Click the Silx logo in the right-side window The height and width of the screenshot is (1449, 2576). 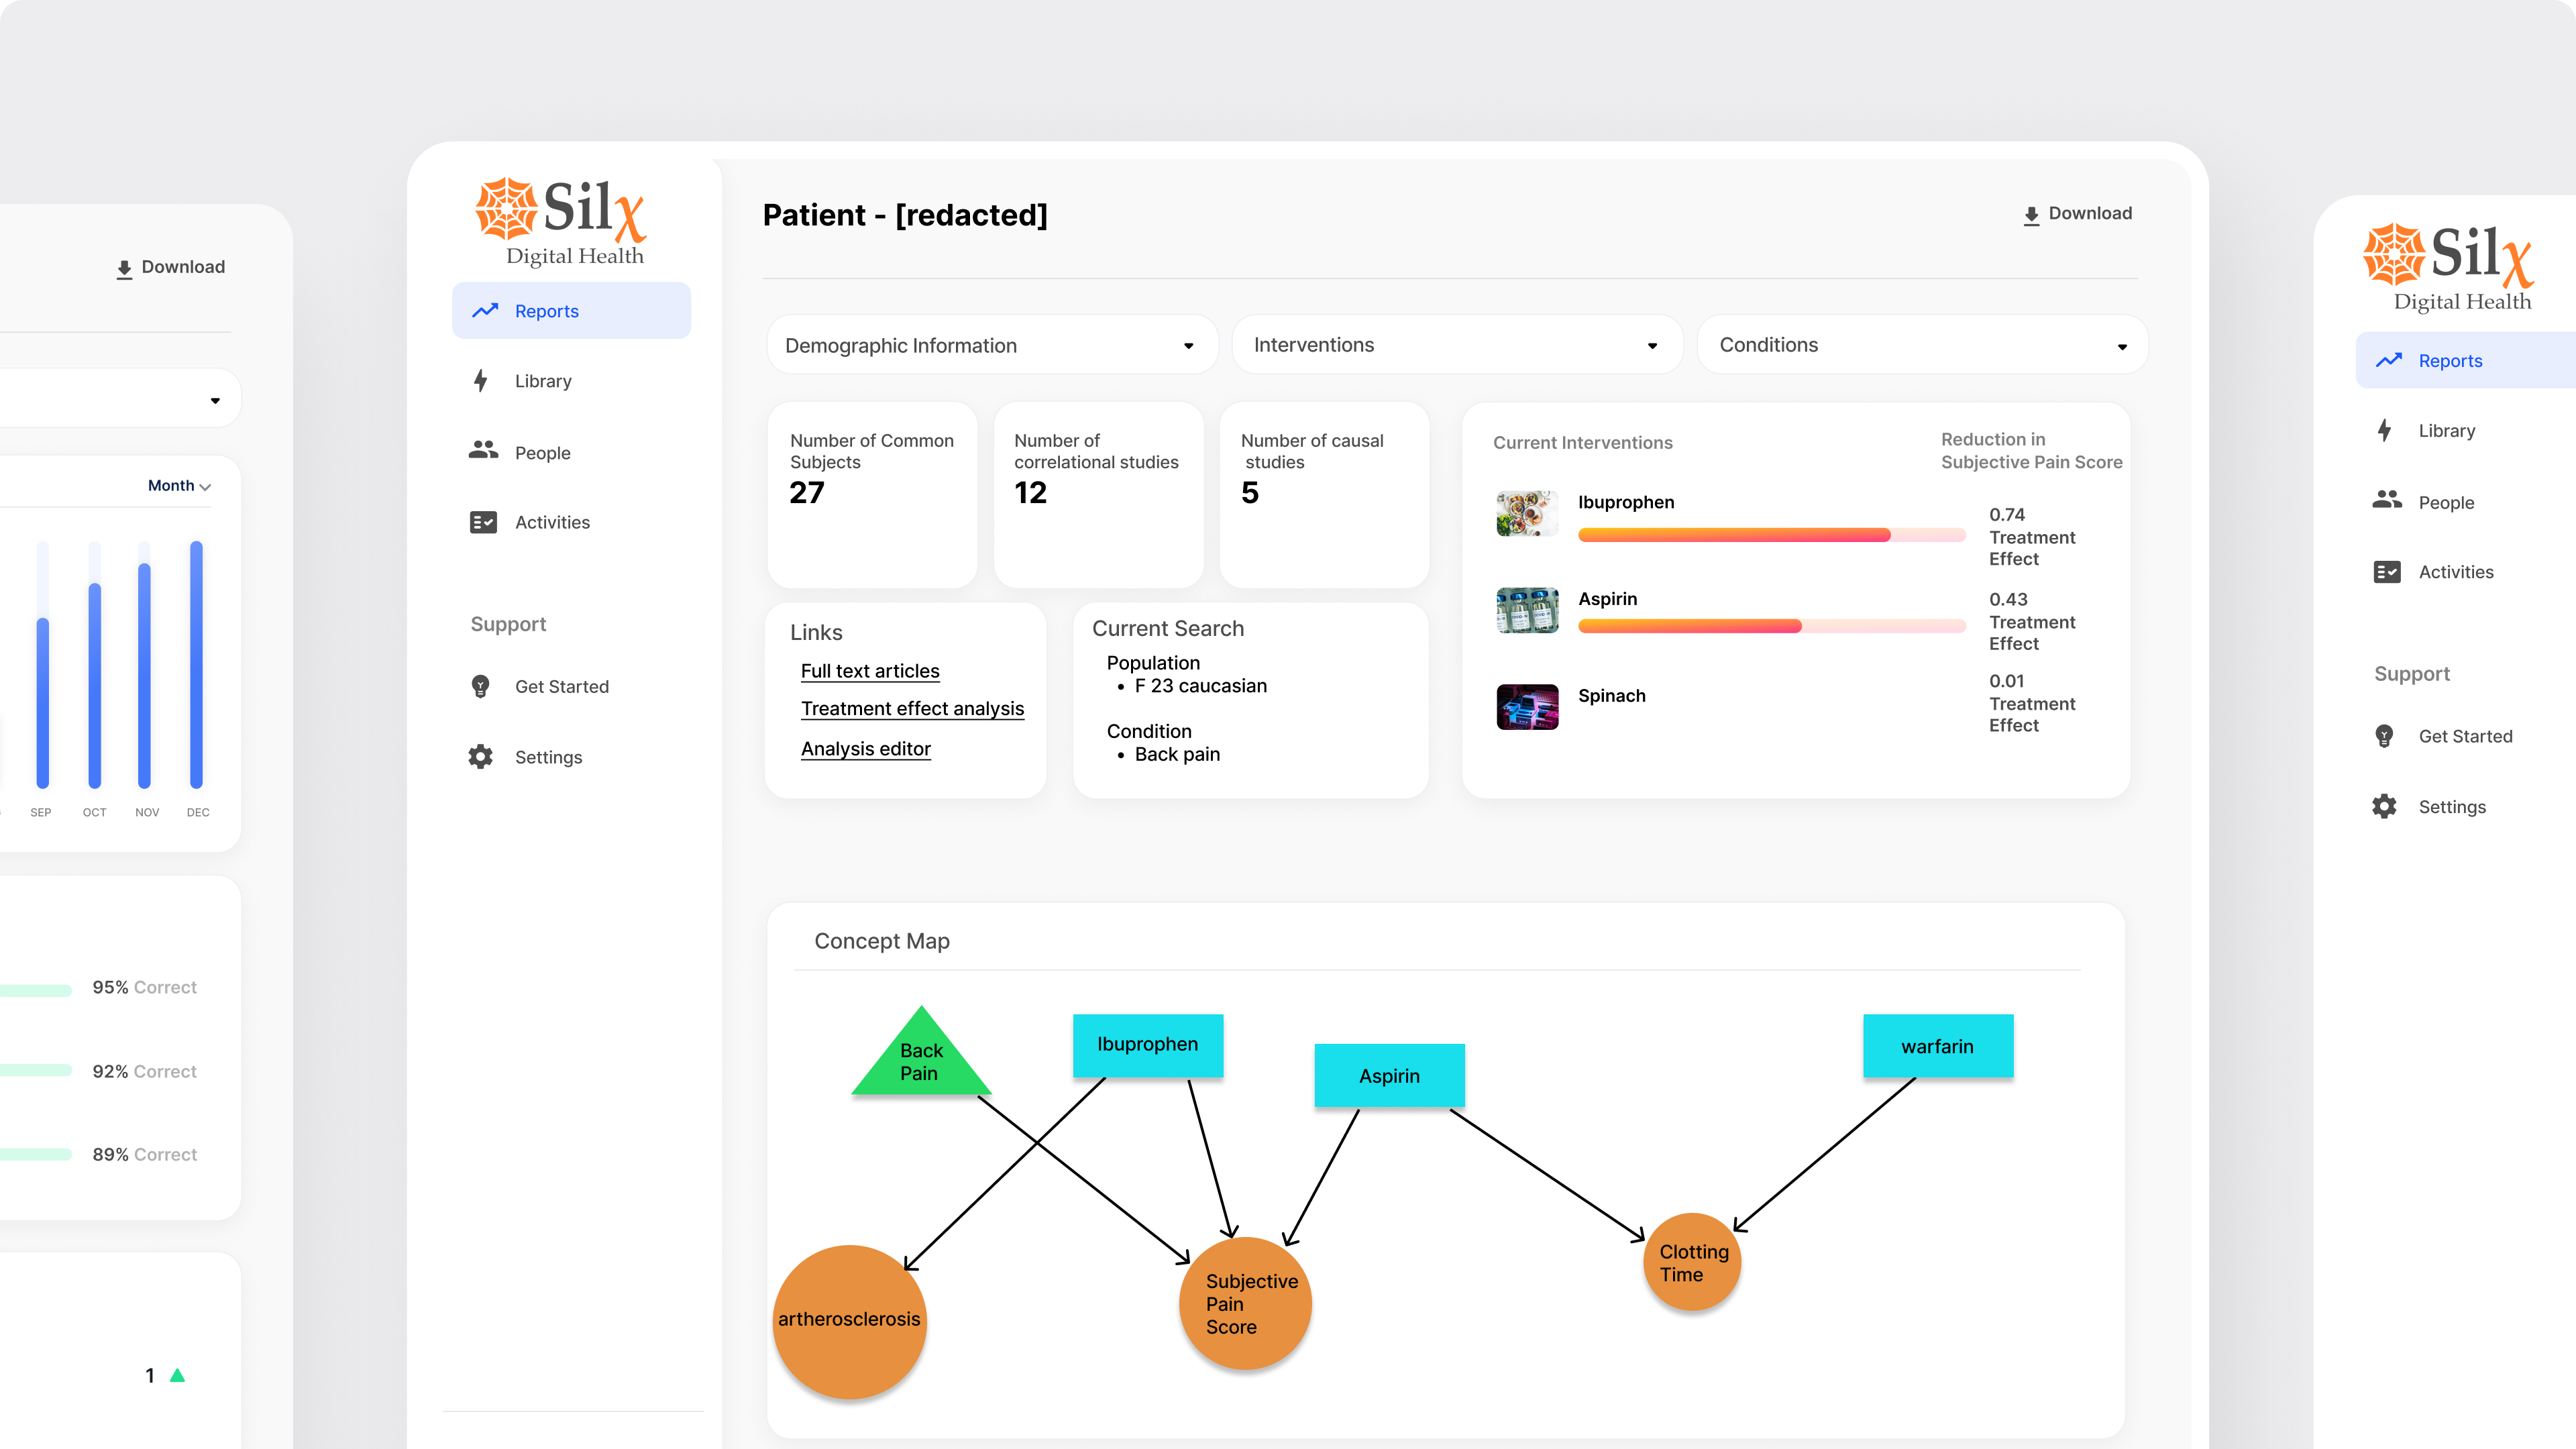coord(2449,268)
